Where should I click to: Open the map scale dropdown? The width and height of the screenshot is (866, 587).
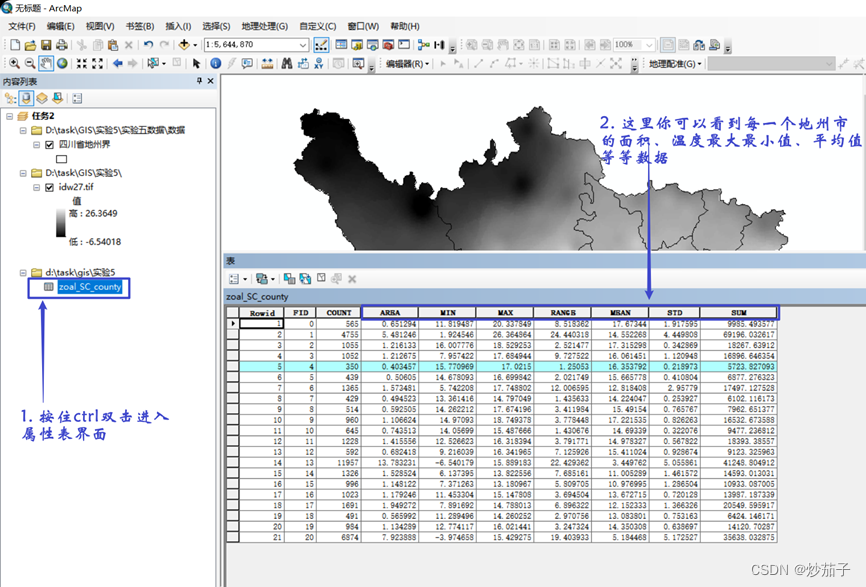point(303,45)
